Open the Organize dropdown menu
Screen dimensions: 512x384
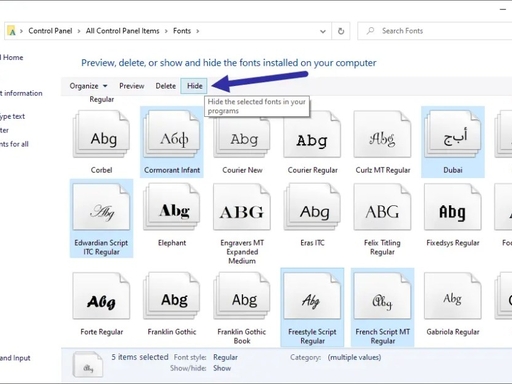point(88,86)
